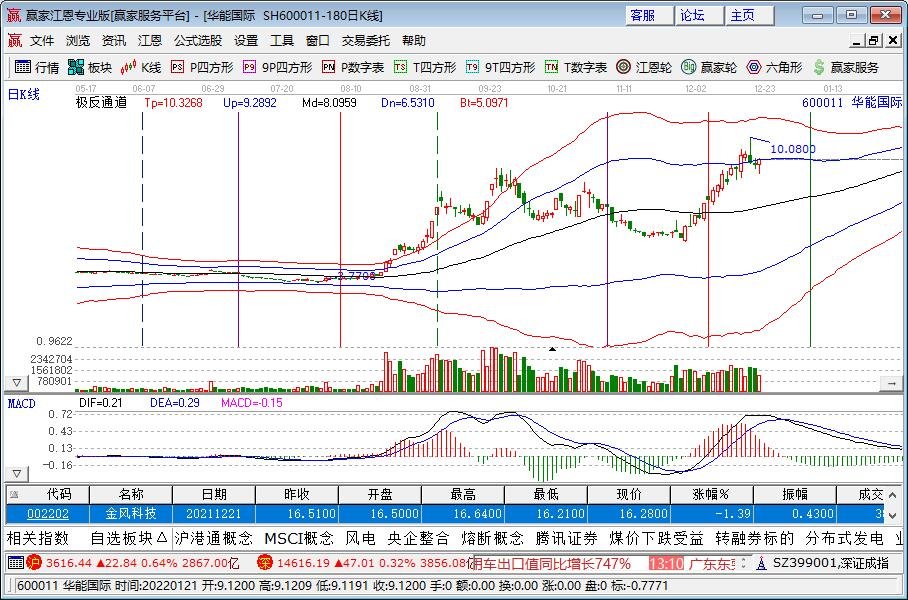Image resolution: width=908 pixels, height=600 pixels.
Task: Switch to K线 candlestick chart
Action: click(141, 68)
